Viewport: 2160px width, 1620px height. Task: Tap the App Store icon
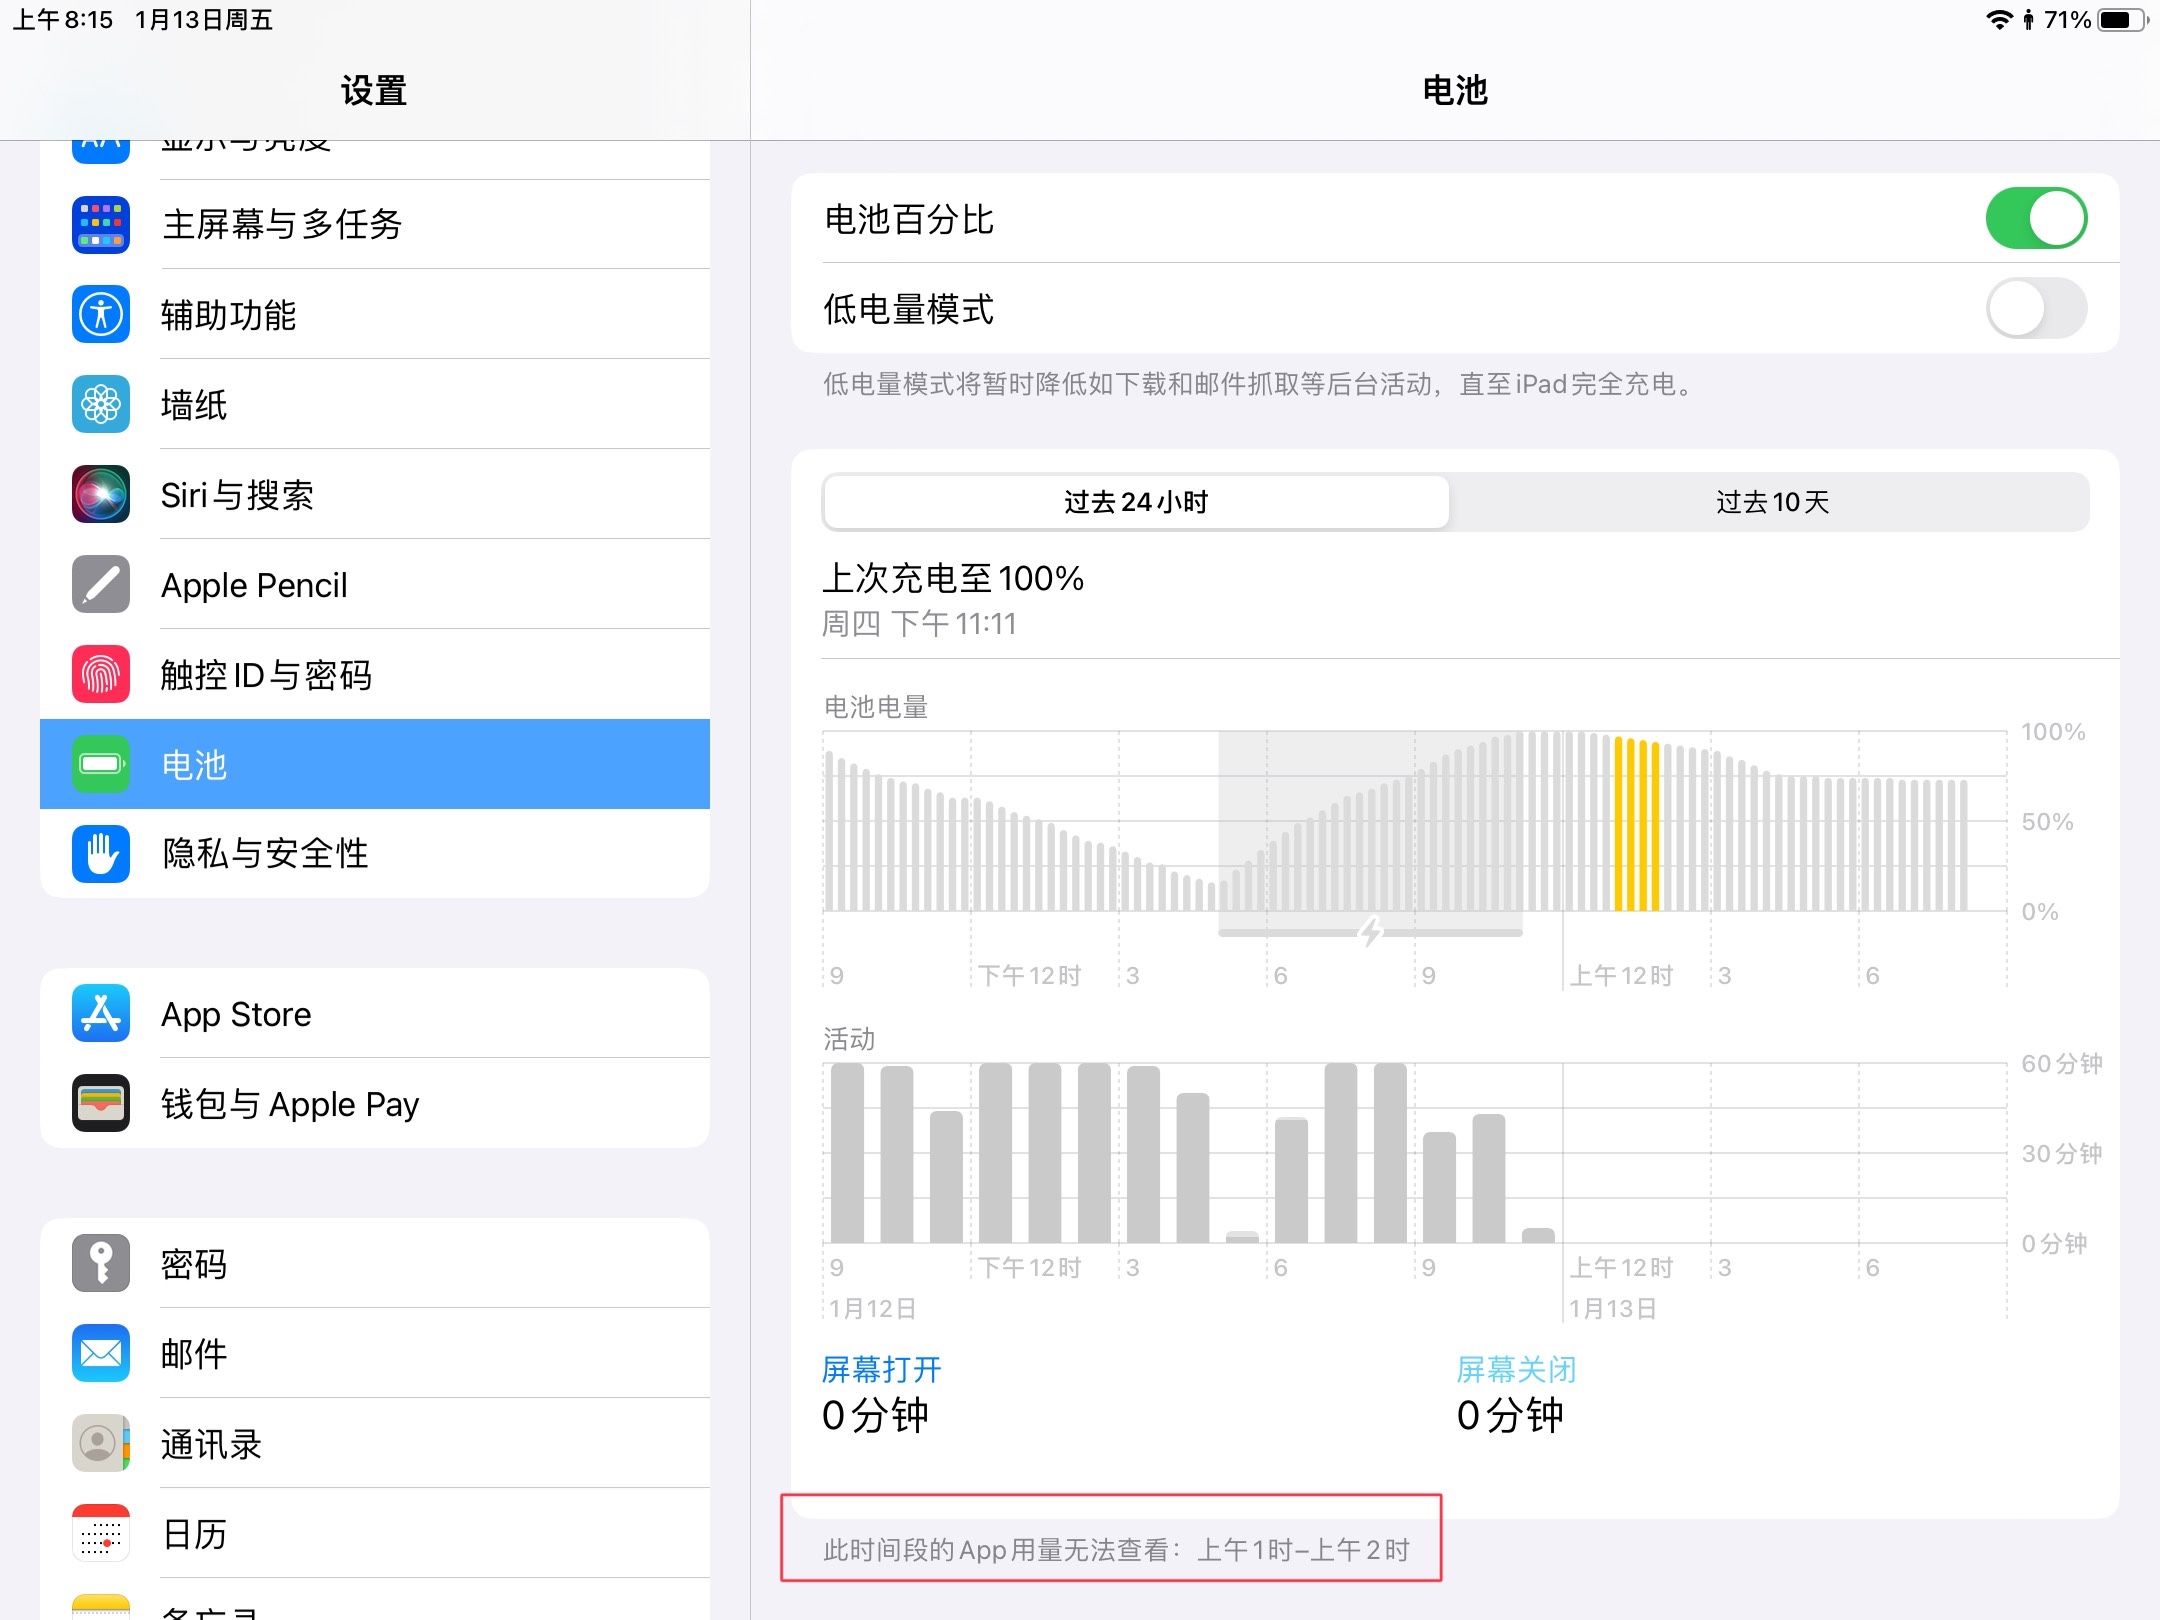click(x=101, y=1013)
